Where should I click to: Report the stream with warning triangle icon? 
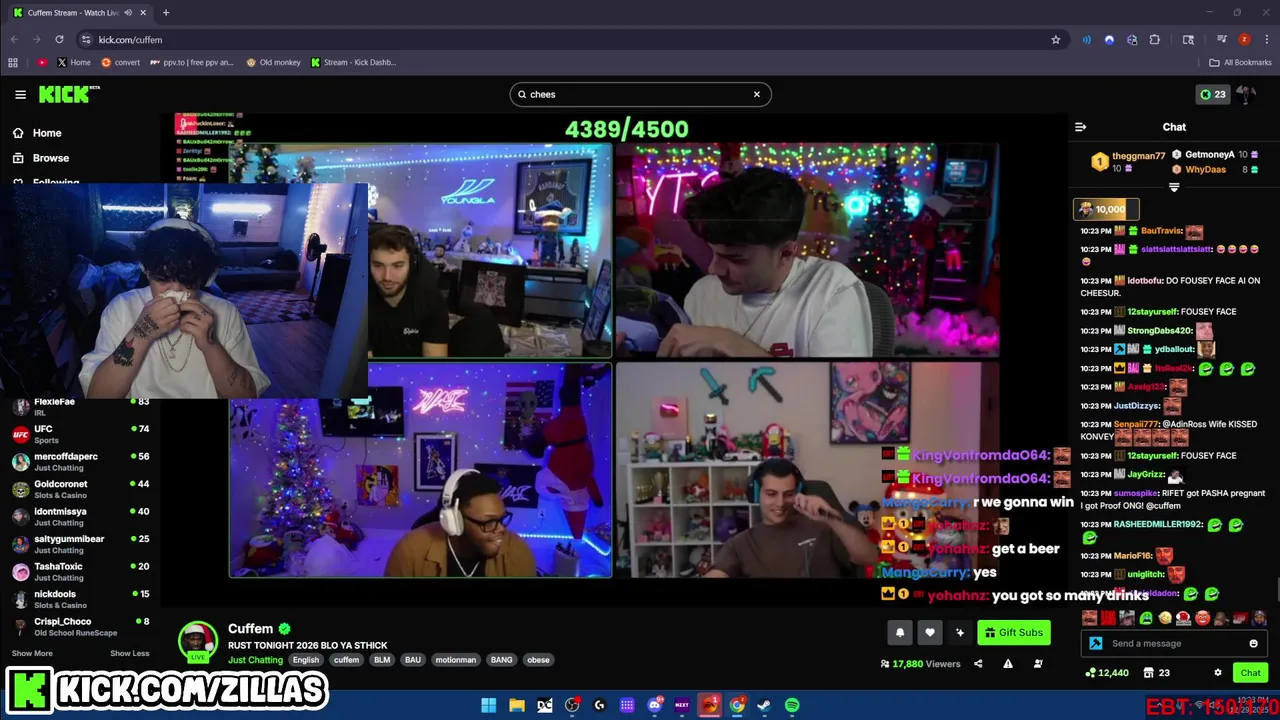1008,664
